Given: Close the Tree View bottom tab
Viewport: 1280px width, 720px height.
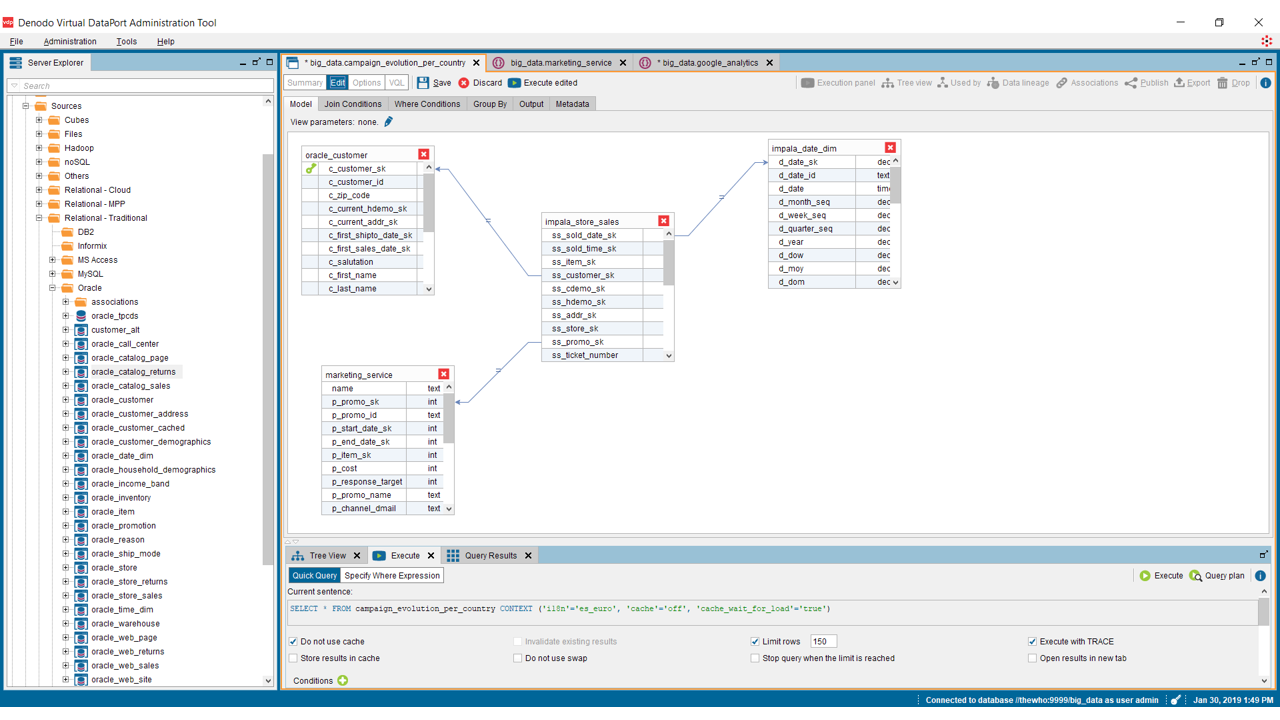Looking at the screenshot, I should click(357, 556).
